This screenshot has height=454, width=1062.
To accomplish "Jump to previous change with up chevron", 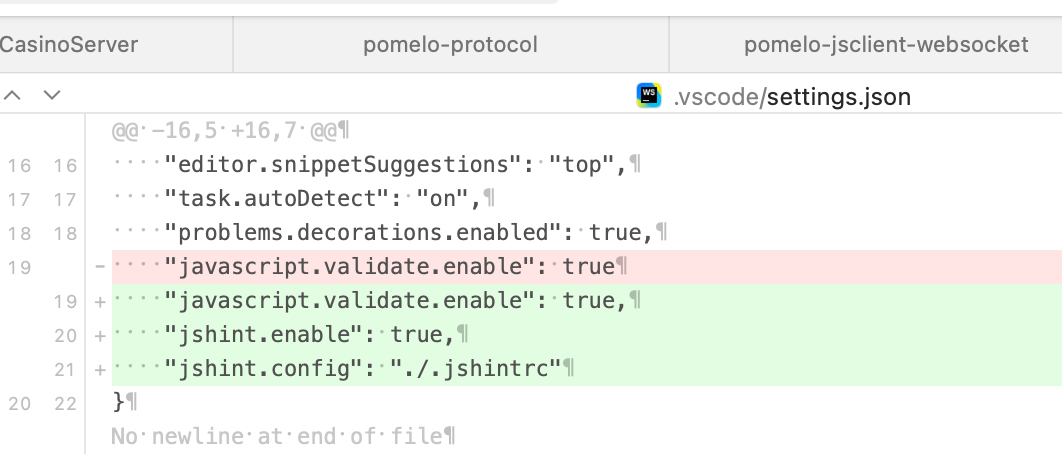I will tap(13, 96).
